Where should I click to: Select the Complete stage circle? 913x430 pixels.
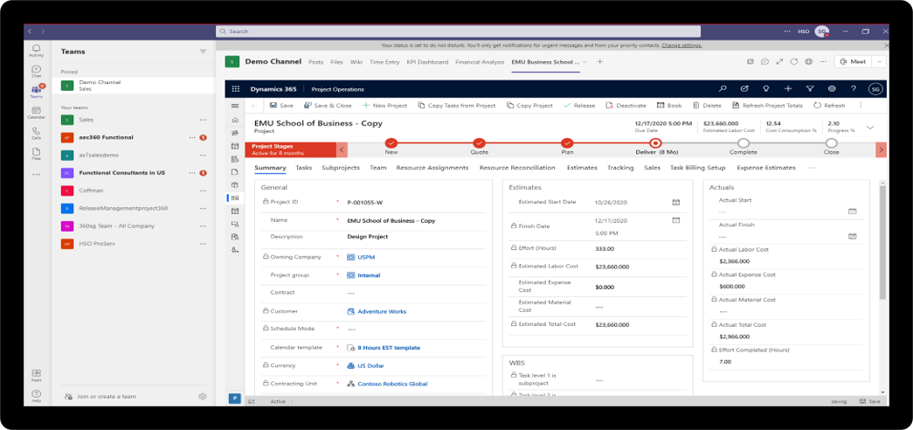click(x=743, y=143)
